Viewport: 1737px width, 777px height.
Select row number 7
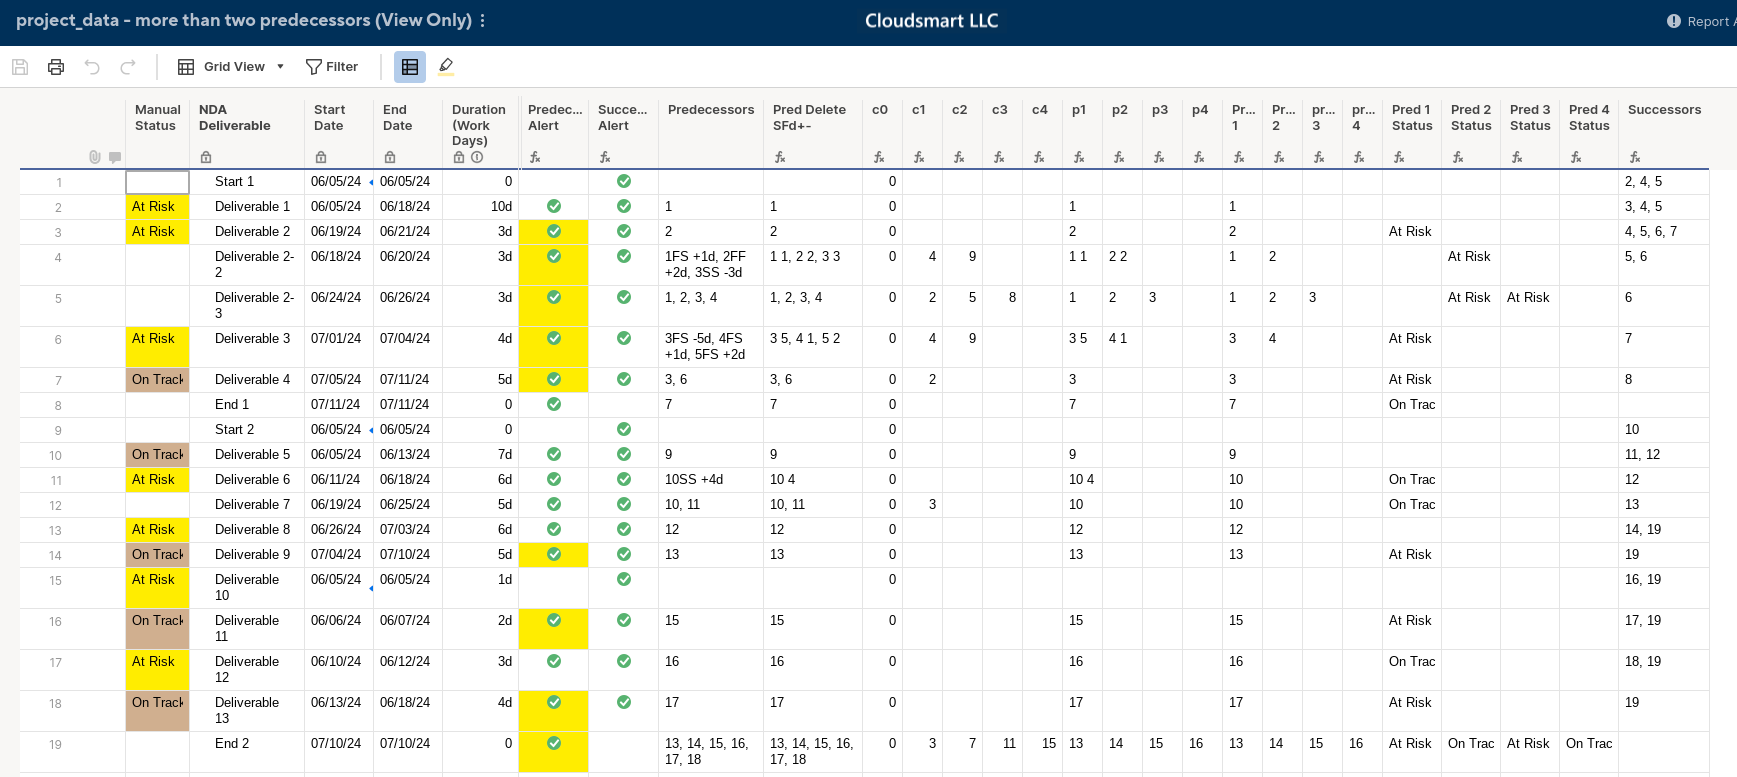pyautogui.click(x=58, y=381)
